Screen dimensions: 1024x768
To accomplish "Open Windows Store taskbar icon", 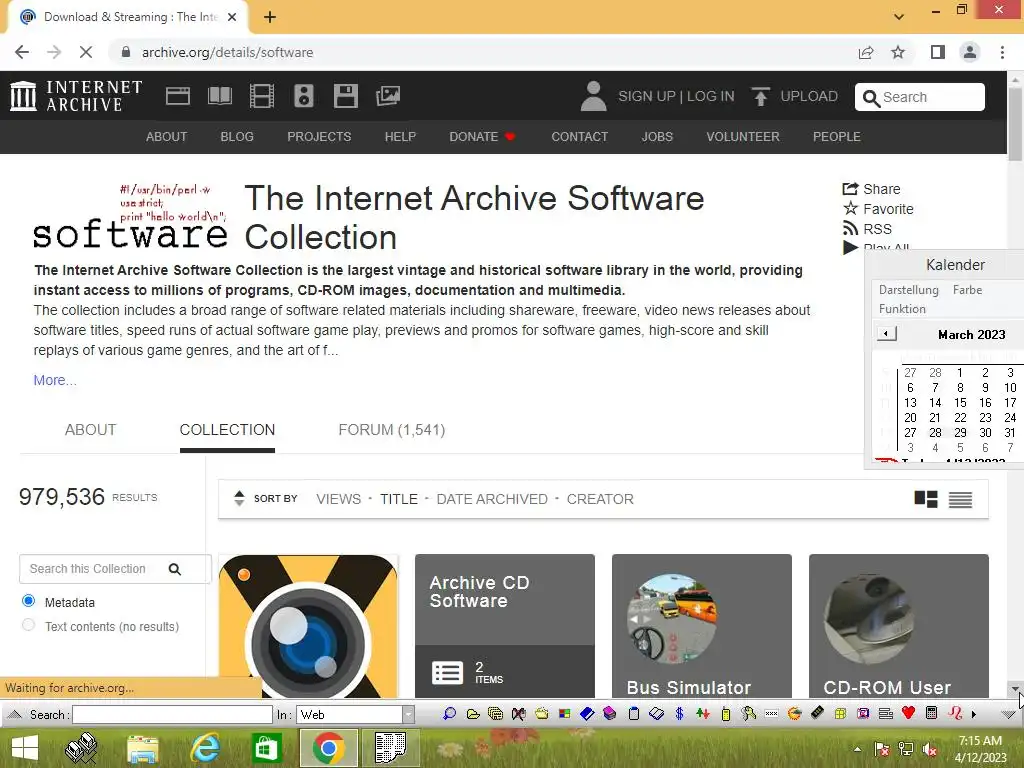I will click(x=266, y=748).
